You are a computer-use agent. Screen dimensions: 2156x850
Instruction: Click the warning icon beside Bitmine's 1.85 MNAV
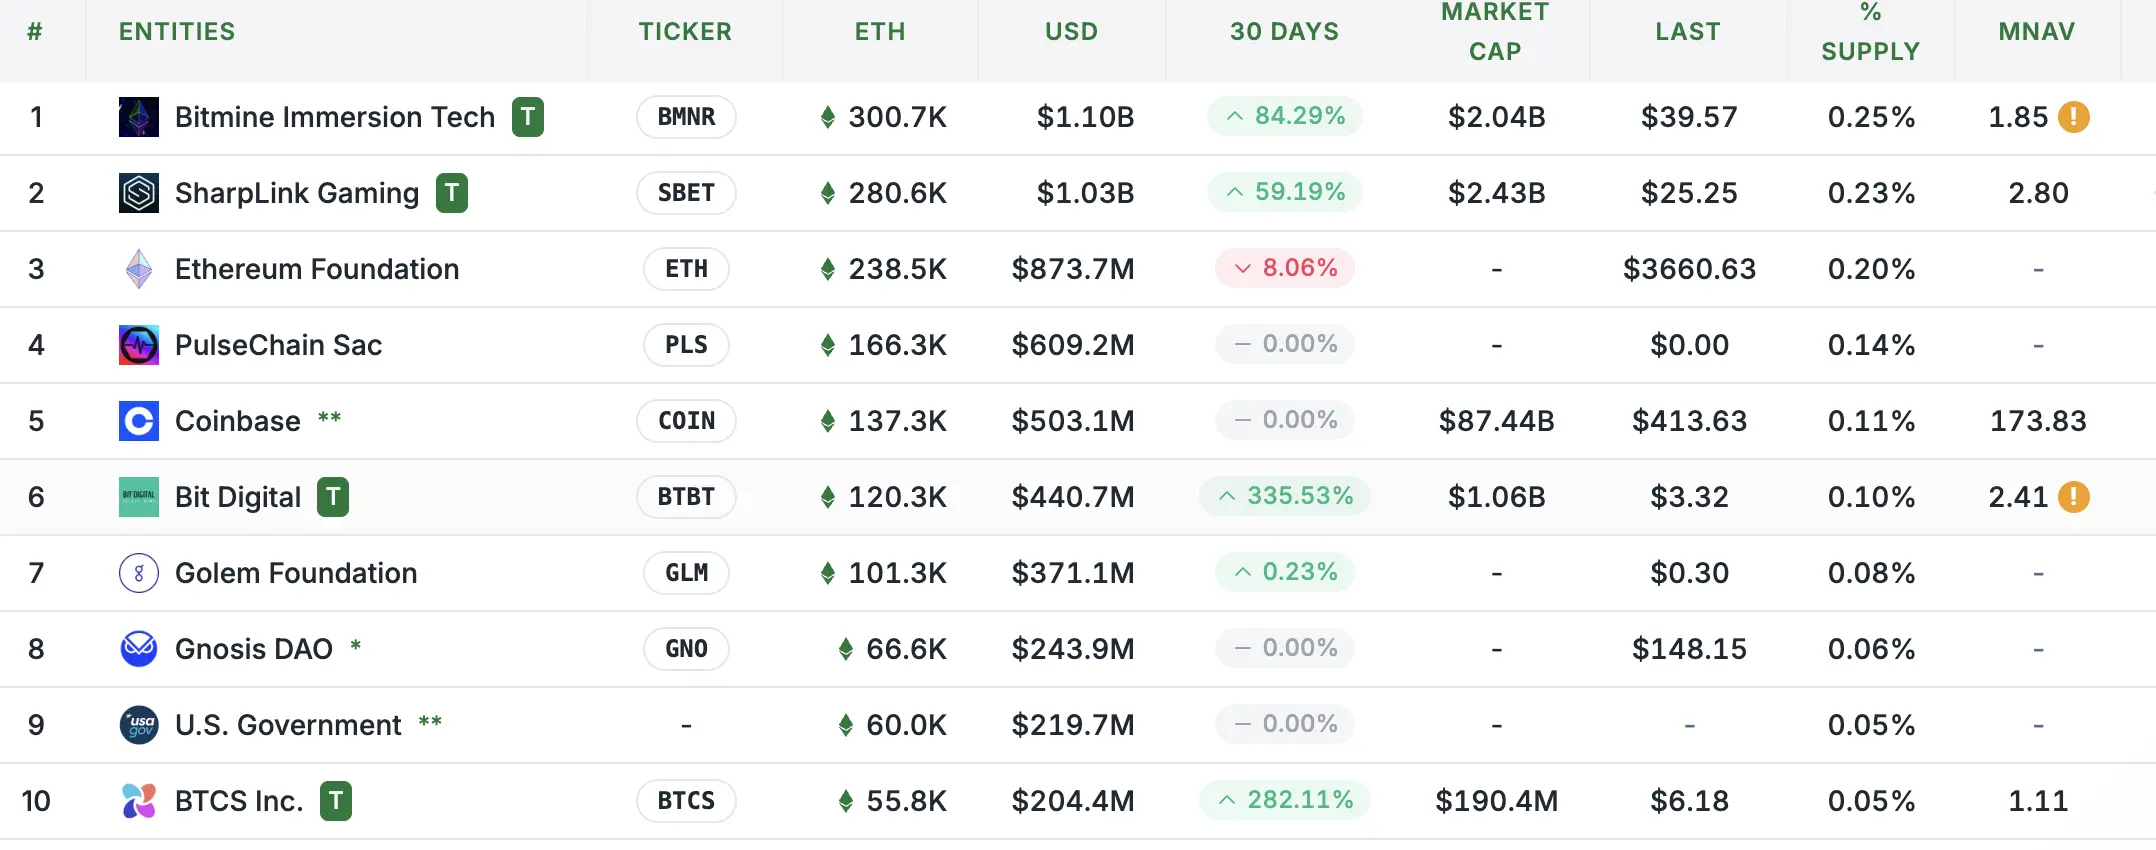coord(2075,117)
